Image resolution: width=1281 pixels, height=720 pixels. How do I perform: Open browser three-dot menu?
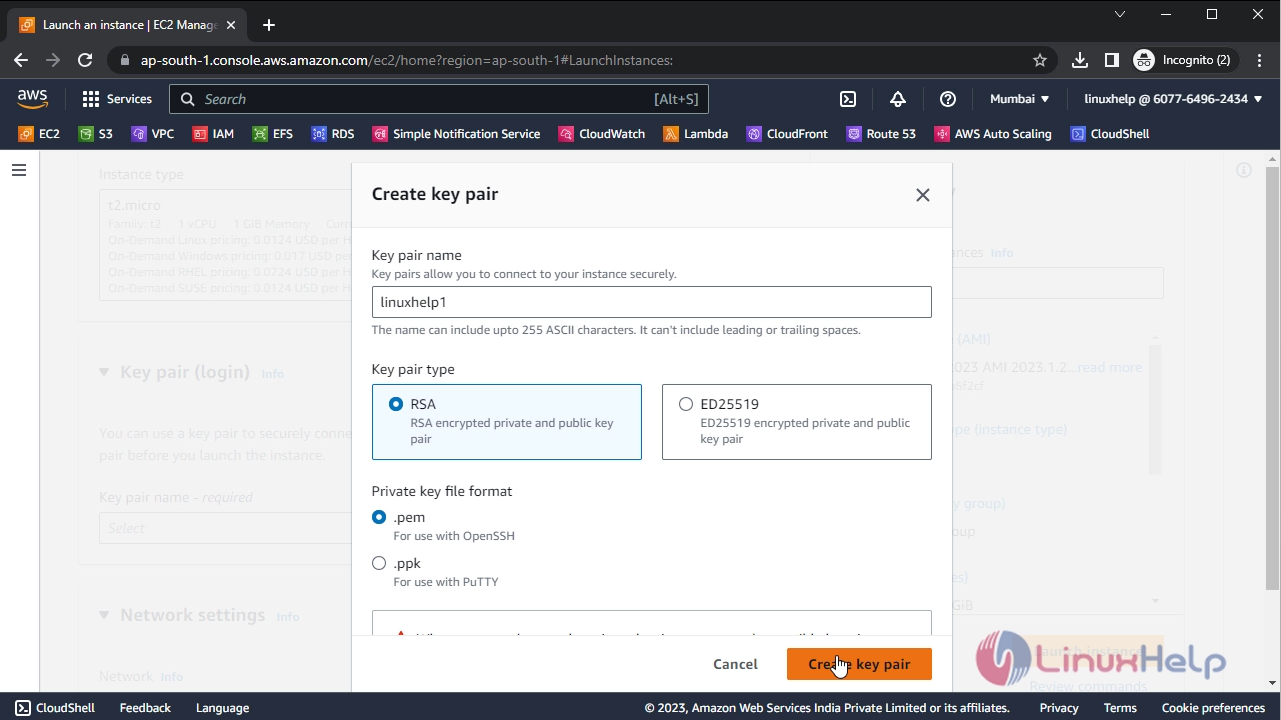1258,60
